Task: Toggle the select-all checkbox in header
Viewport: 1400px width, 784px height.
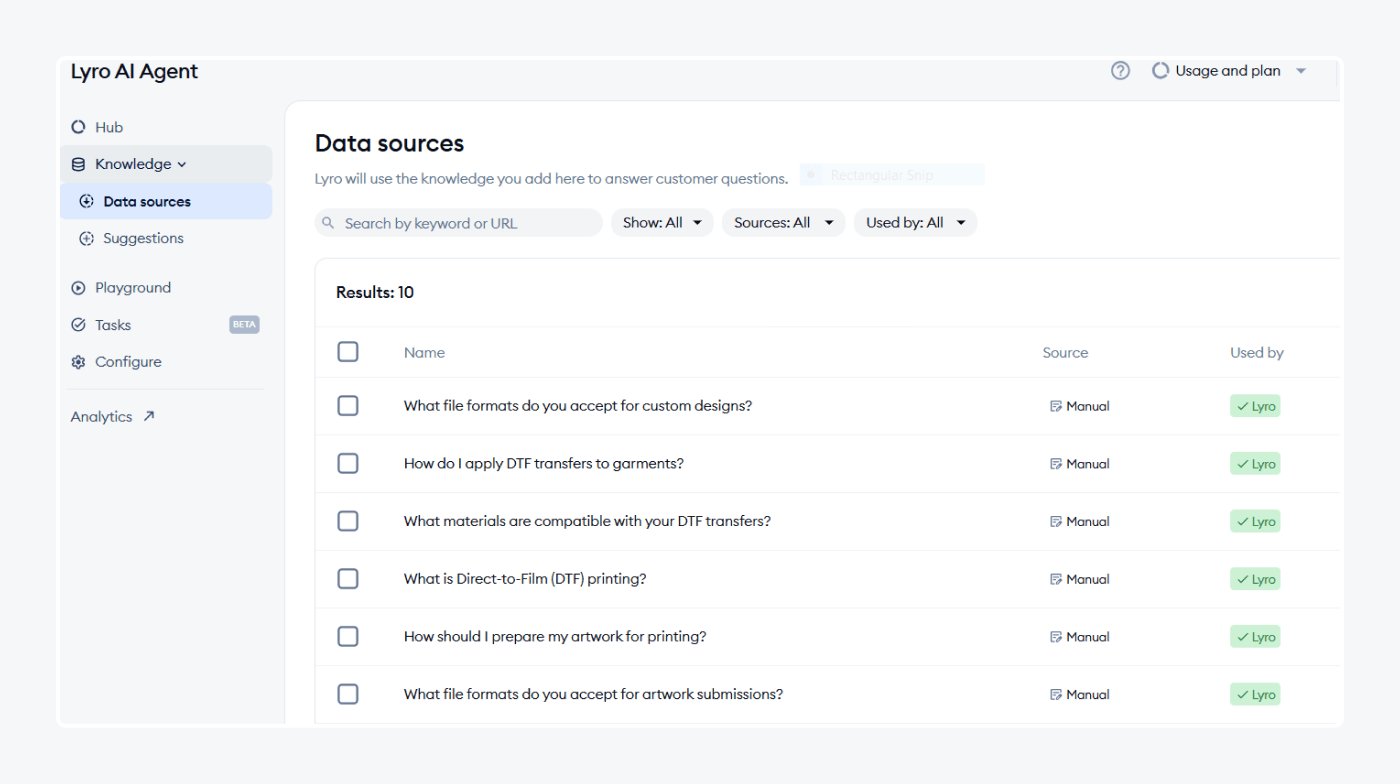Action: click(348, 352)
